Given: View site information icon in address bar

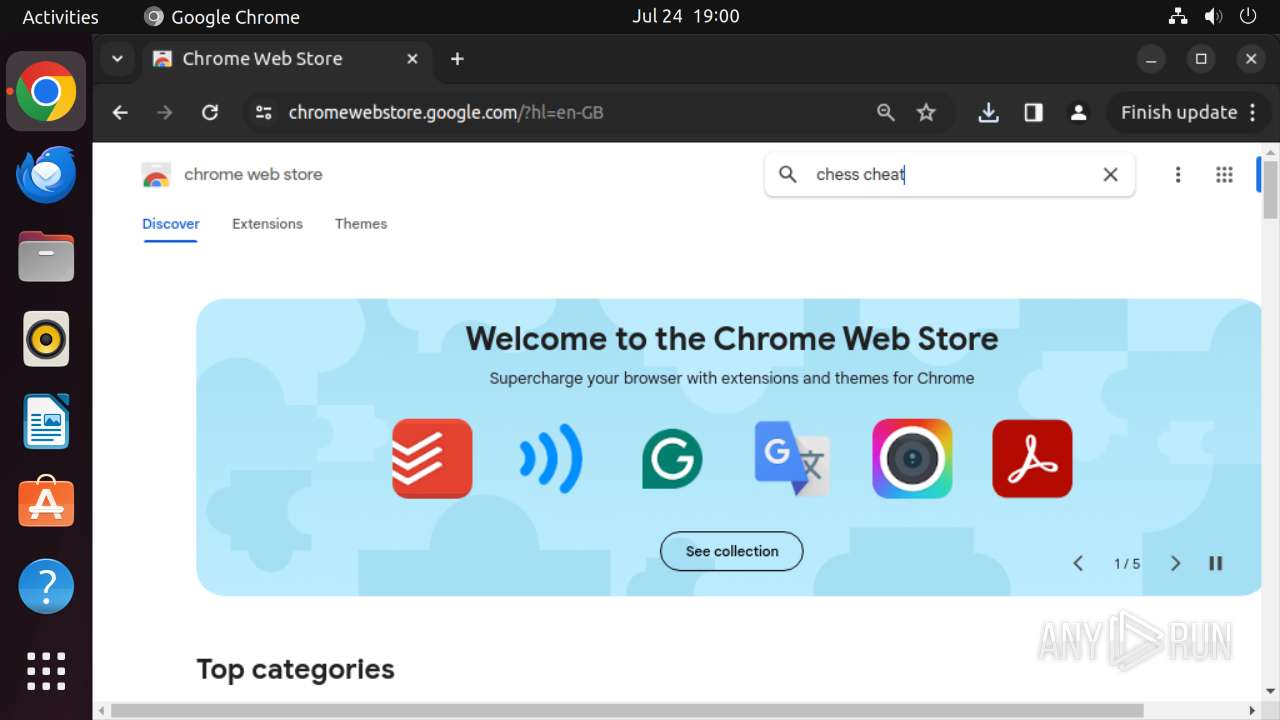Looking at the screenshot, I should [x=264, y=113].
